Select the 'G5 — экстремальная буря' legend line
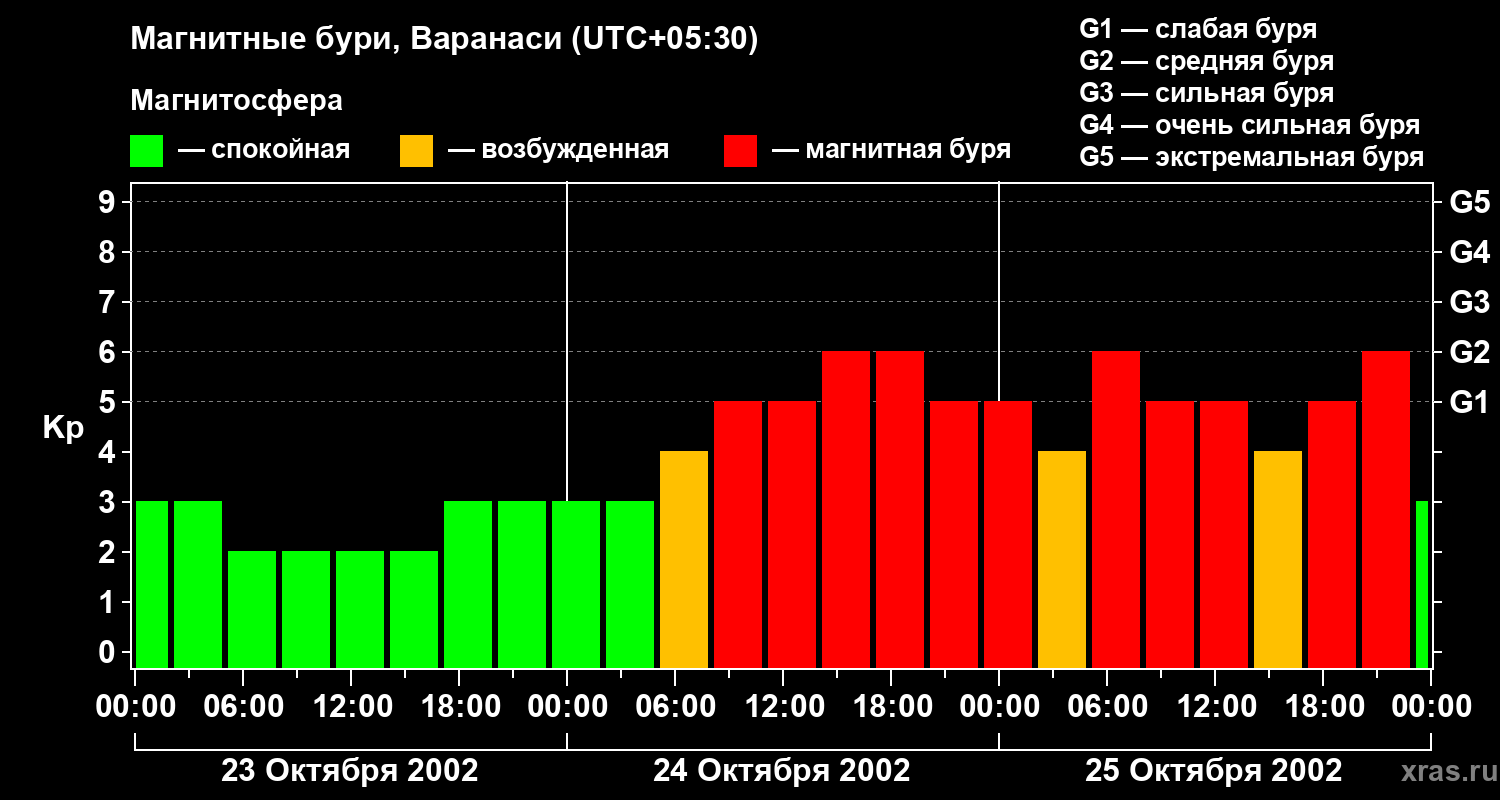Viewport: 1500px width, 800px height. click(x=1252, y=157)
